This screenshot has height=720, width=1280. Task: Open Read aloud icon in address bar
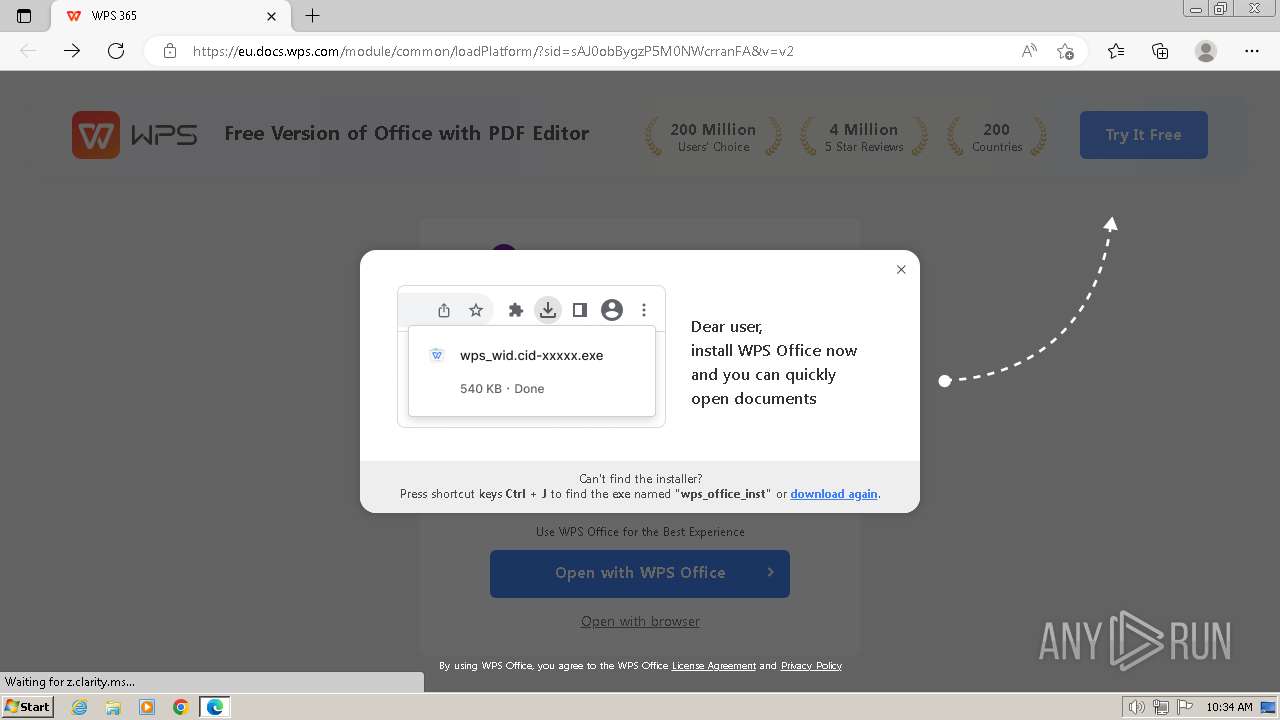[x=1029, y=51]
